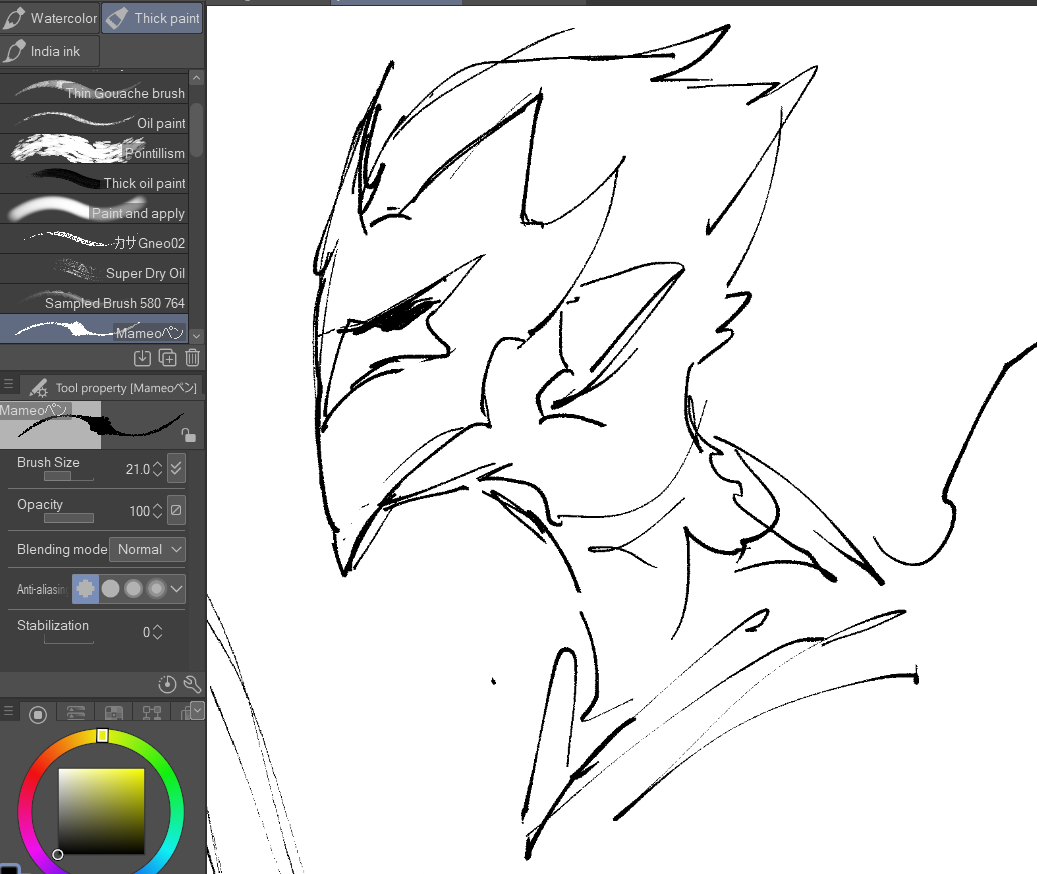This screenshot has height=874, width=1037.
Task: Expand the color palette tabs overflow arrow
Action: pyautogui.click(x=197, y=710)
